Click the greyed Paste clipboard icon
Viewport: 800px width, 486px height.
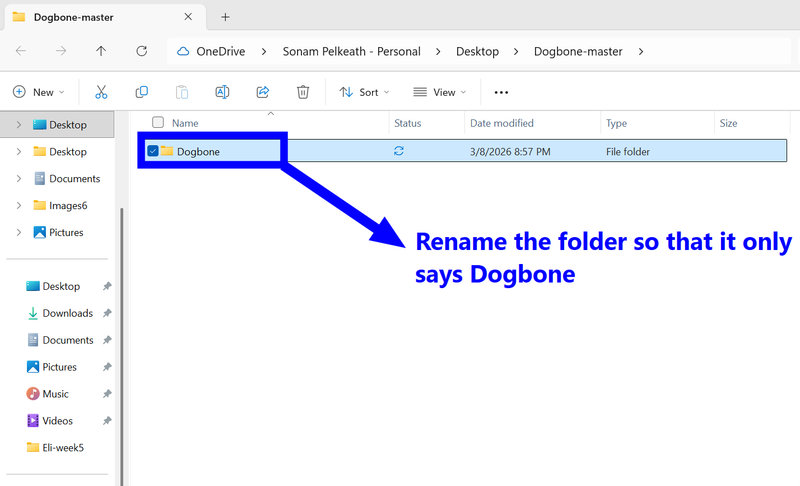[x=182, y=92]
